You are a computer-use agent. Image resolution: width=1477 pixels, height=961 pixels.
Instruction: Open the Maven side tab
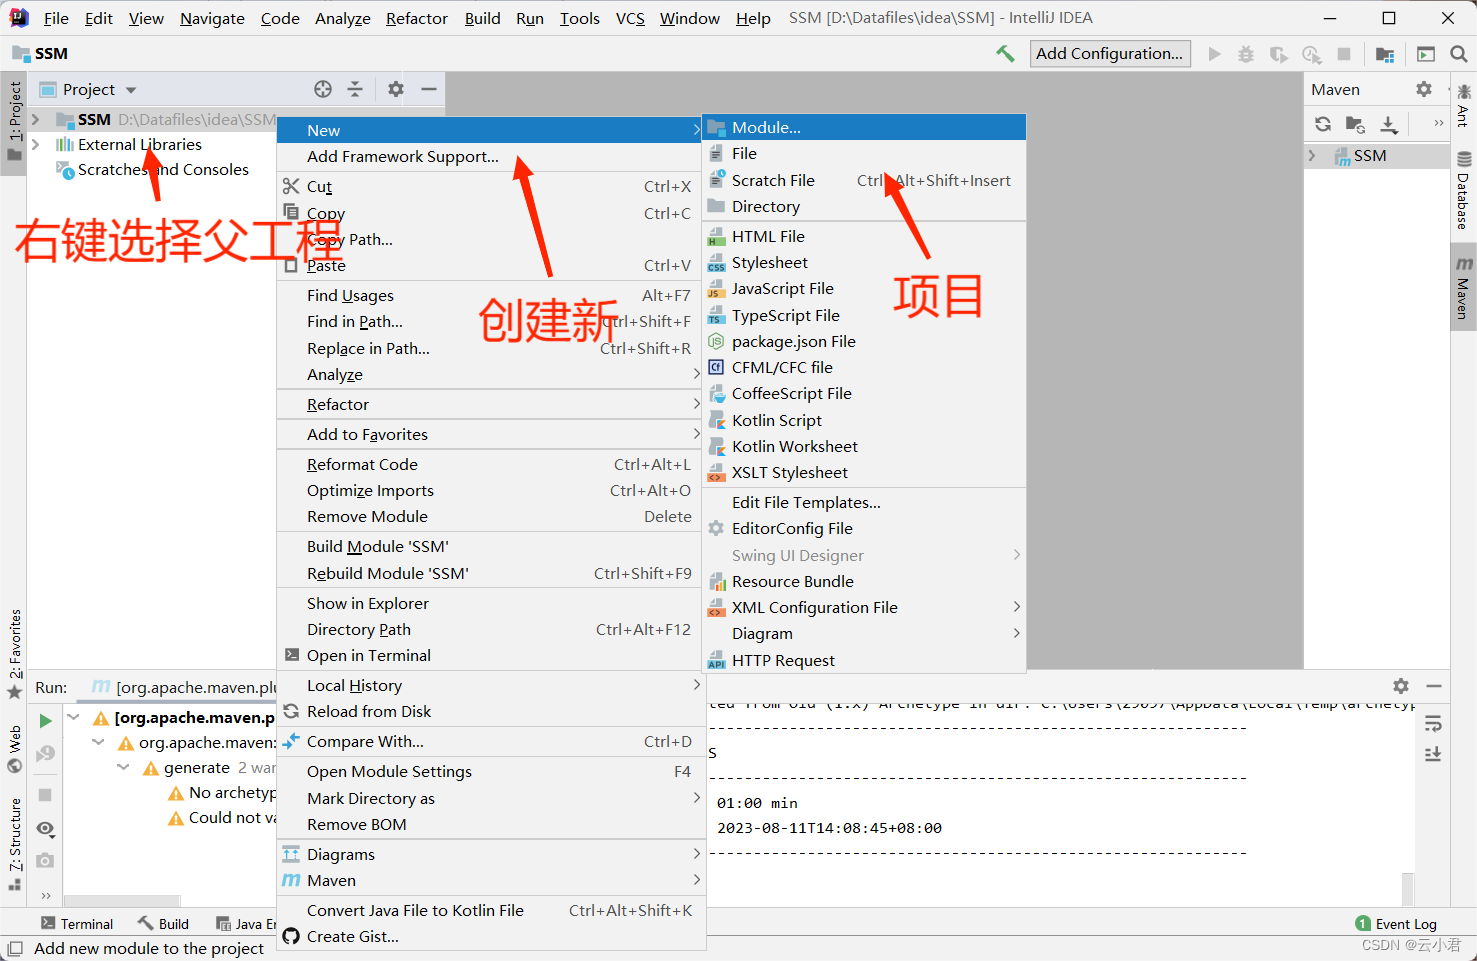[1463, 289]
